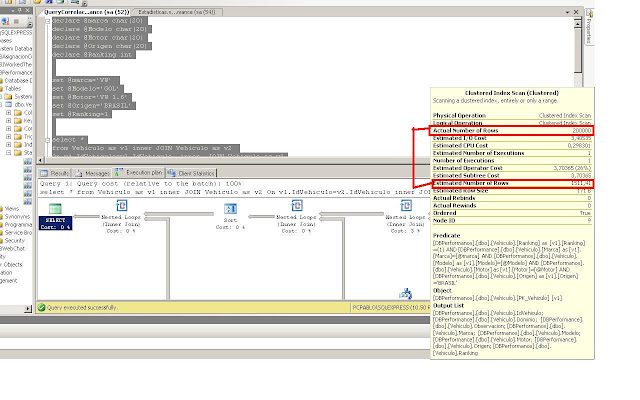Select BJWorkedThe database node
This screenshot has width=640, height=400.
16,64
